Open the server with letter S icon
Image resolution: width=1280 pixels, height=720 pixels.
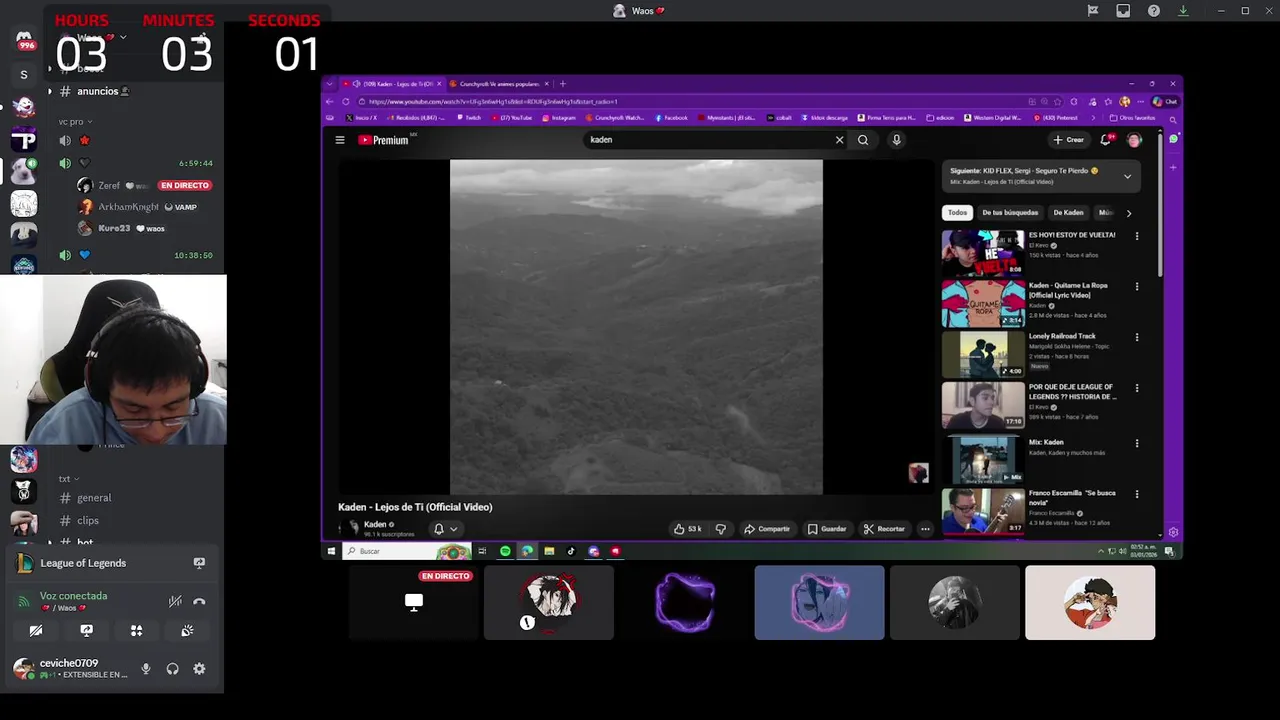tap(24, 74)
